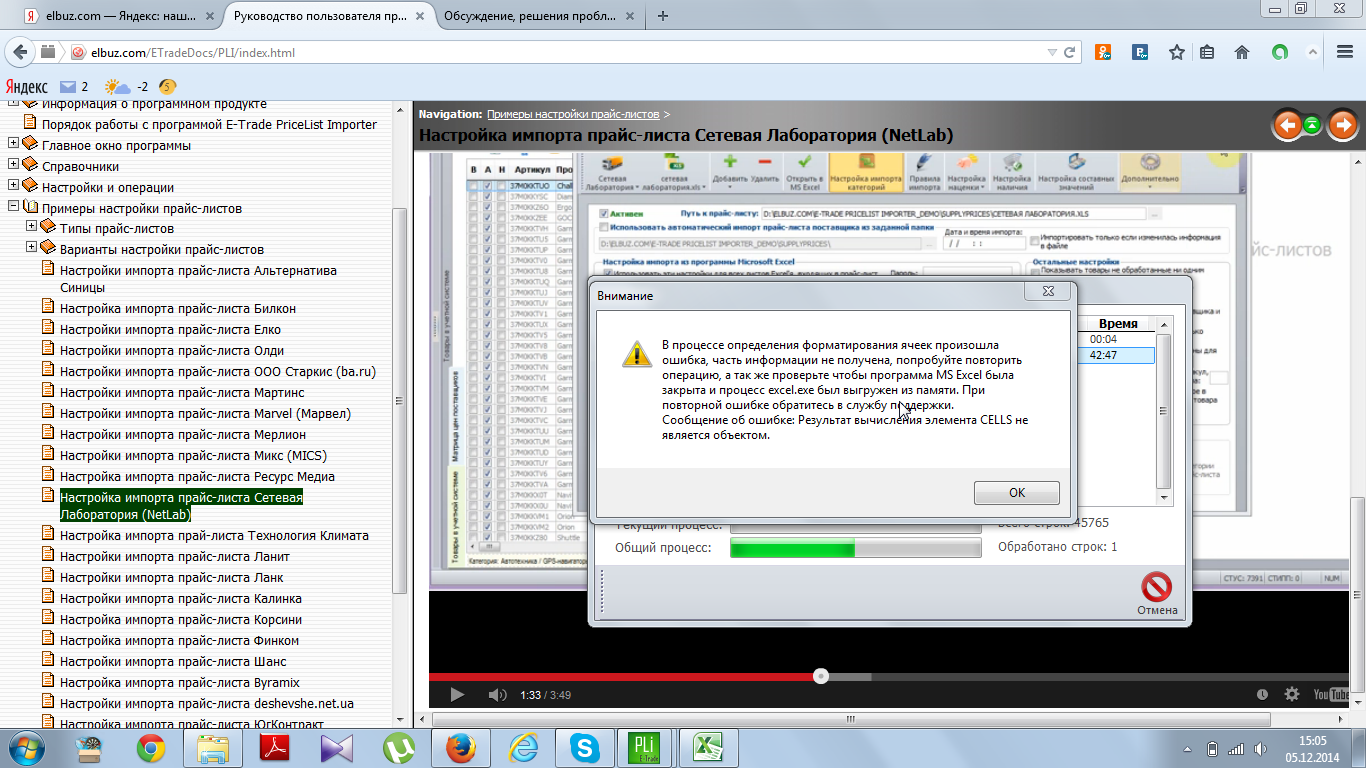
Task: Open Настройка импорта прайс-листа Билкон topic
Action: 178,309
